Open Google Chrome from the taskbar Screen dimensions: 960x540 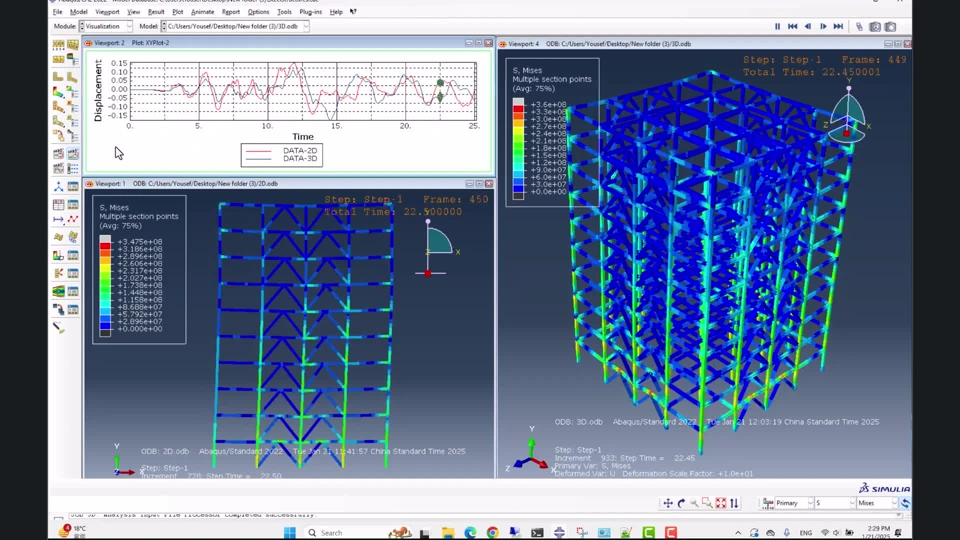[x=492, y=533]
